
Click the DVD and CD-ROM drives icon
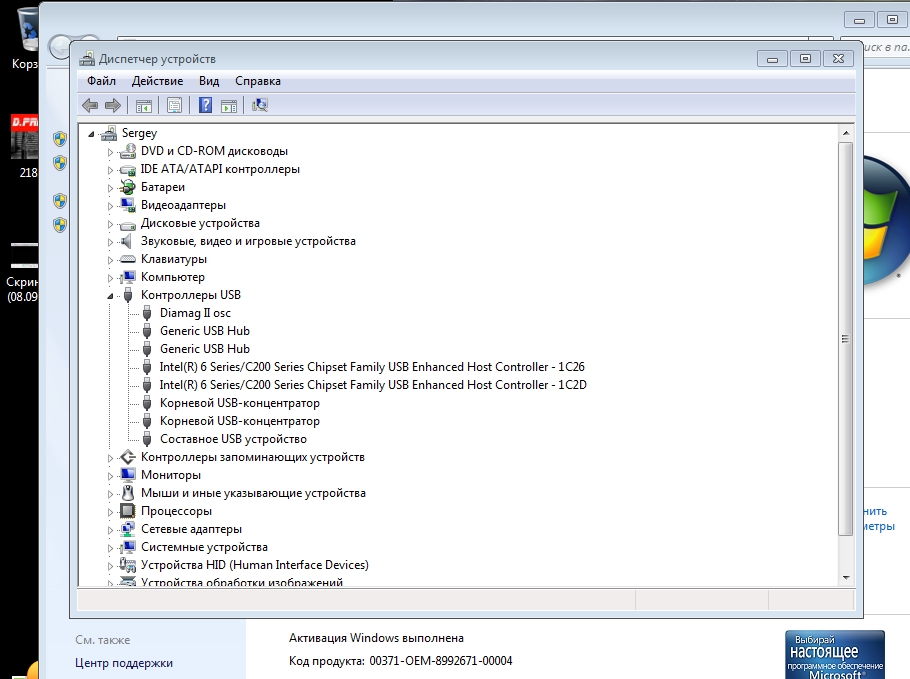(x=128, y=151)
